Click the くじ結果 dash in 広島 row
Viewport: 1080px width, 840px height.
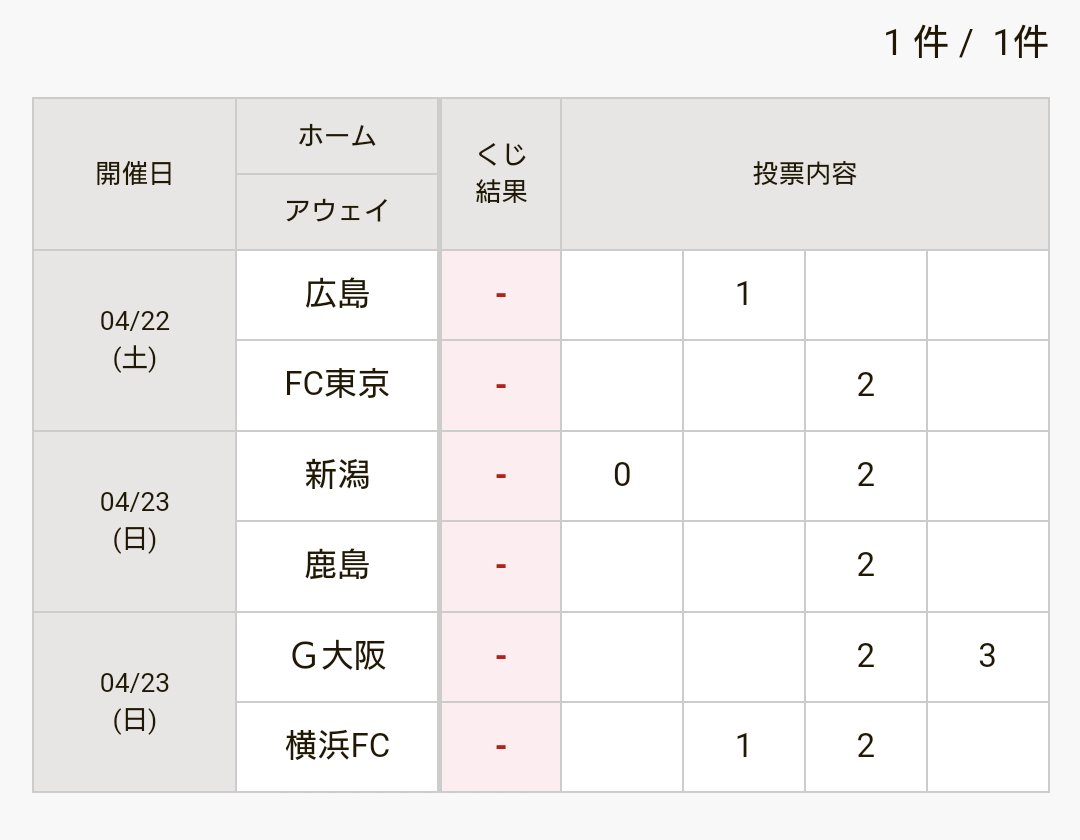[x=501, y=294]
